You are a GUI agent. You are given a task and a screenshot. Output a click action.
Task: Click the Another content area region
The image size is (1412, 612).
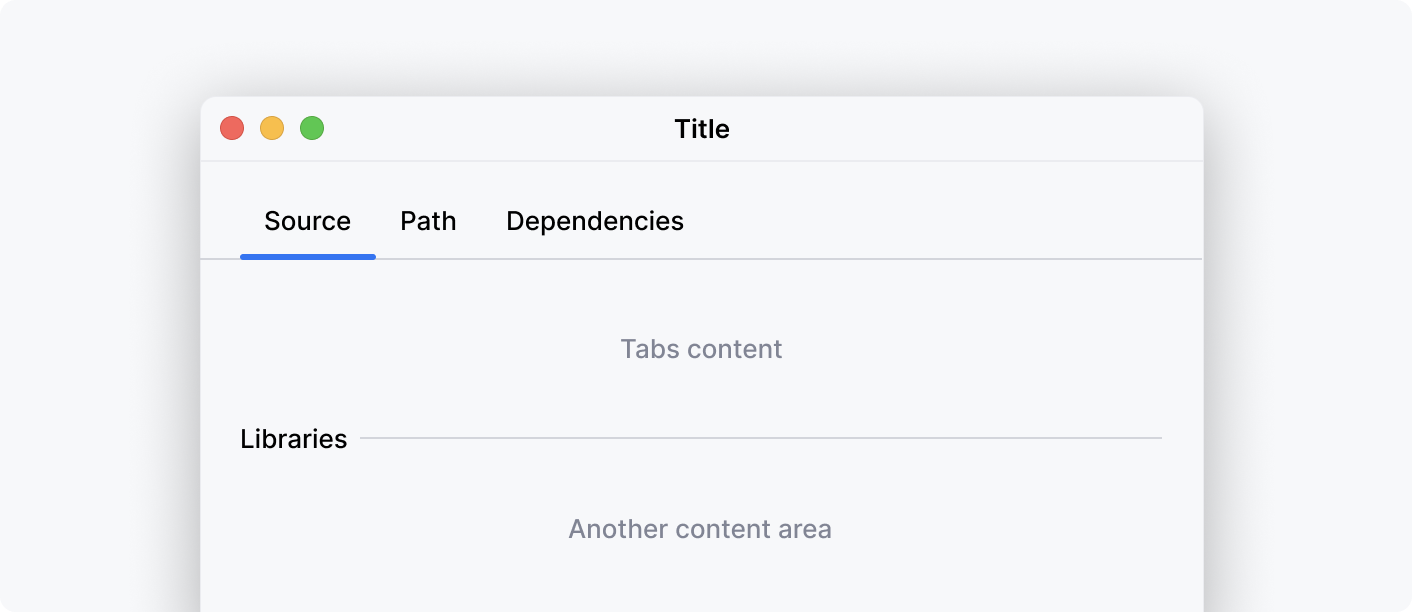point(700,529)
